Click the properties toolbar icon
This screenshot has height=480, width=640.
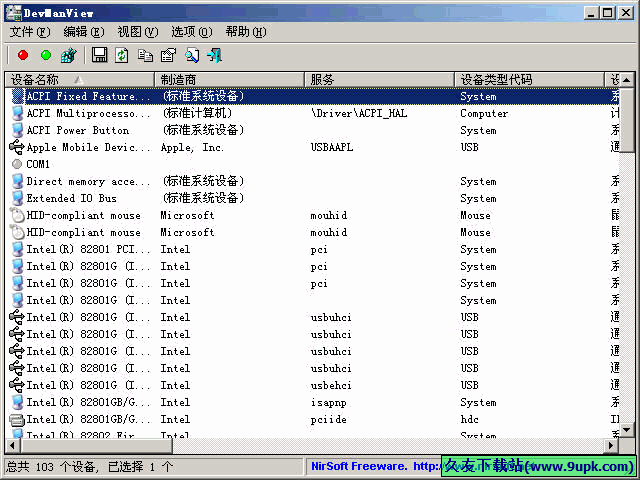coord(168,55)
